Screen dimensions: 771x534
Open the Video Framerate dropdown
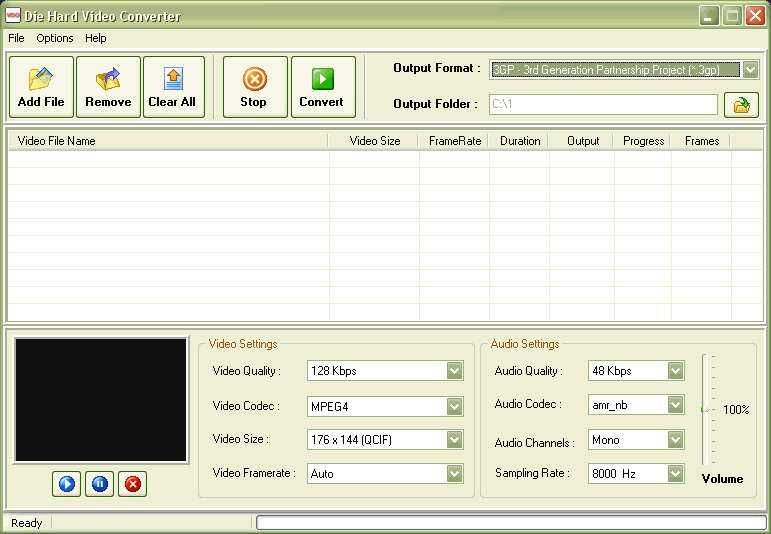[x=454, y=474]
